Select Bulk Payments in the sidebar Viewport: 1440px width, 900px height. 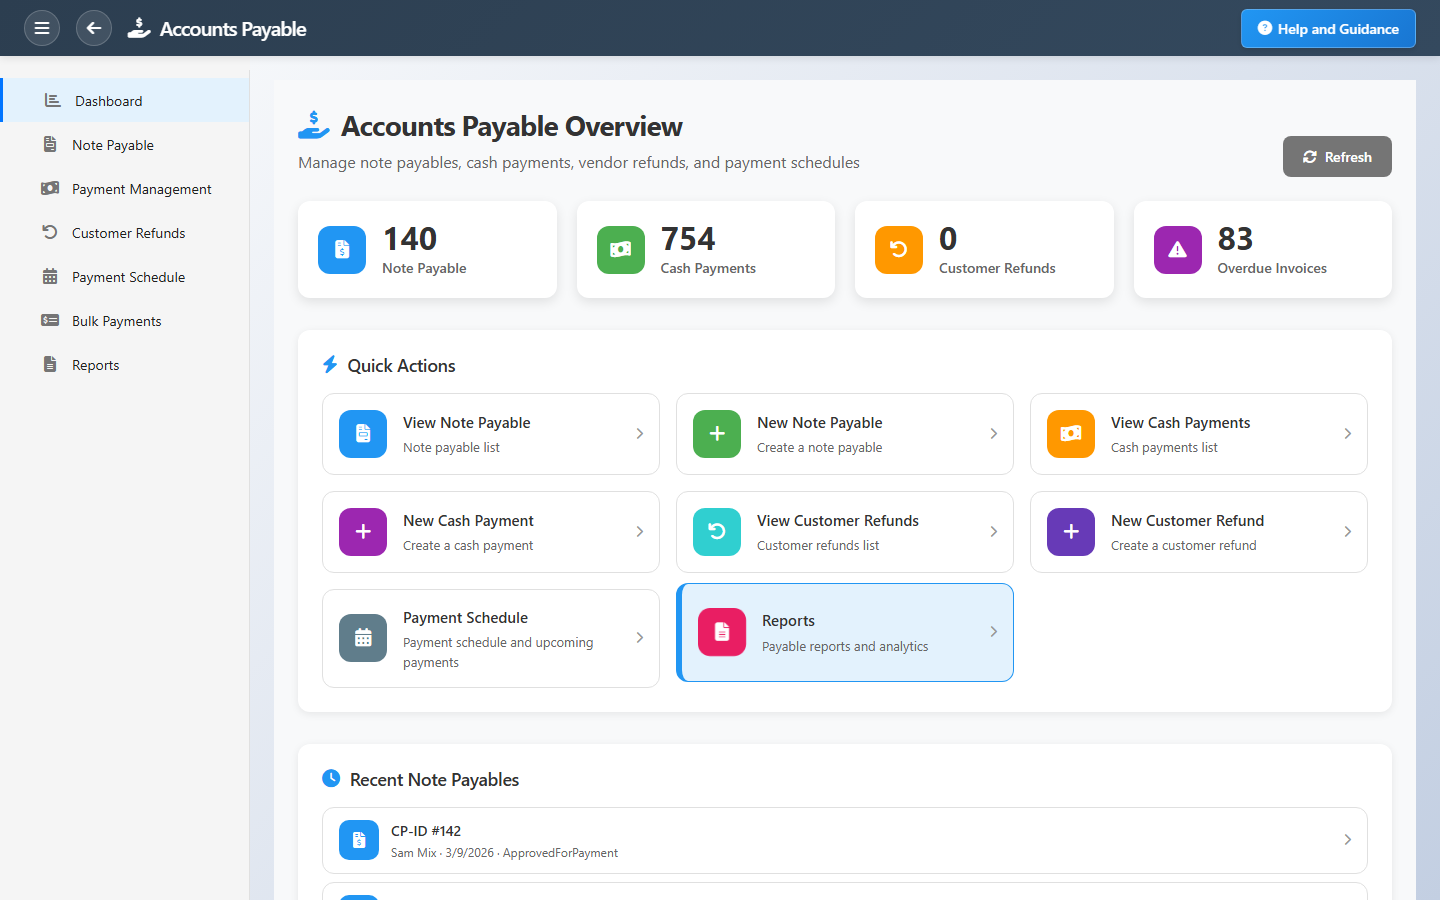[116, 321]
